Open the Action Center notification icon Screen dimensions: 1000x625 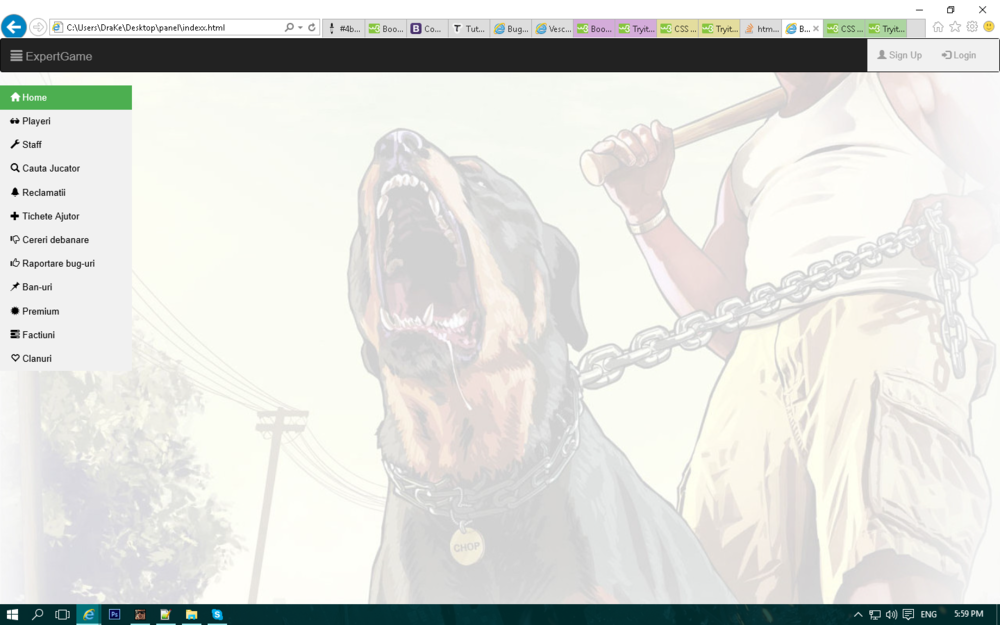coord(908,615)
